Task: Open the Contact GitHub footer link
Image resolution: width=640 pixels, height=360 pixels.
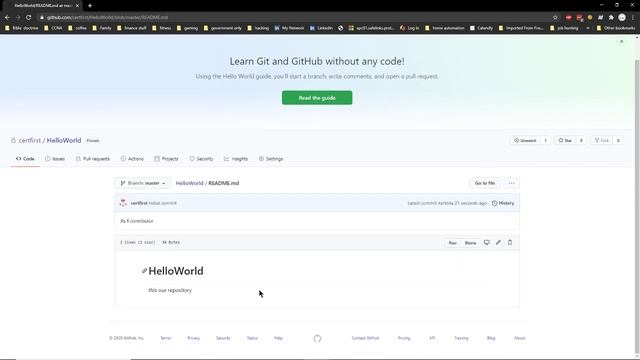Action: coord(365,338)
